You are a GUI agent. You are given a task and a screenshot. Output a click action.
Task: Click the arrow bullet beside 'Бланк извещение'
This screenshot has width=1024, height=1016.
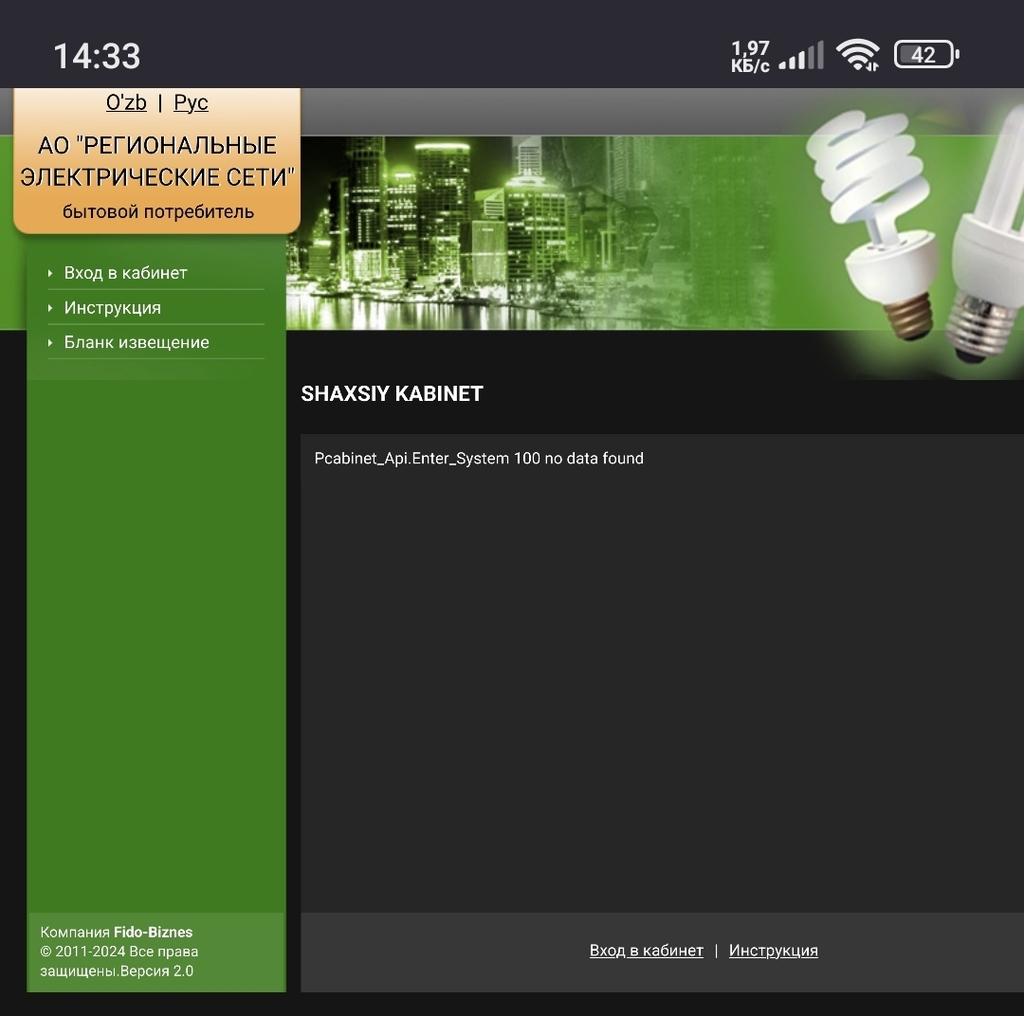tap(50, 342)
